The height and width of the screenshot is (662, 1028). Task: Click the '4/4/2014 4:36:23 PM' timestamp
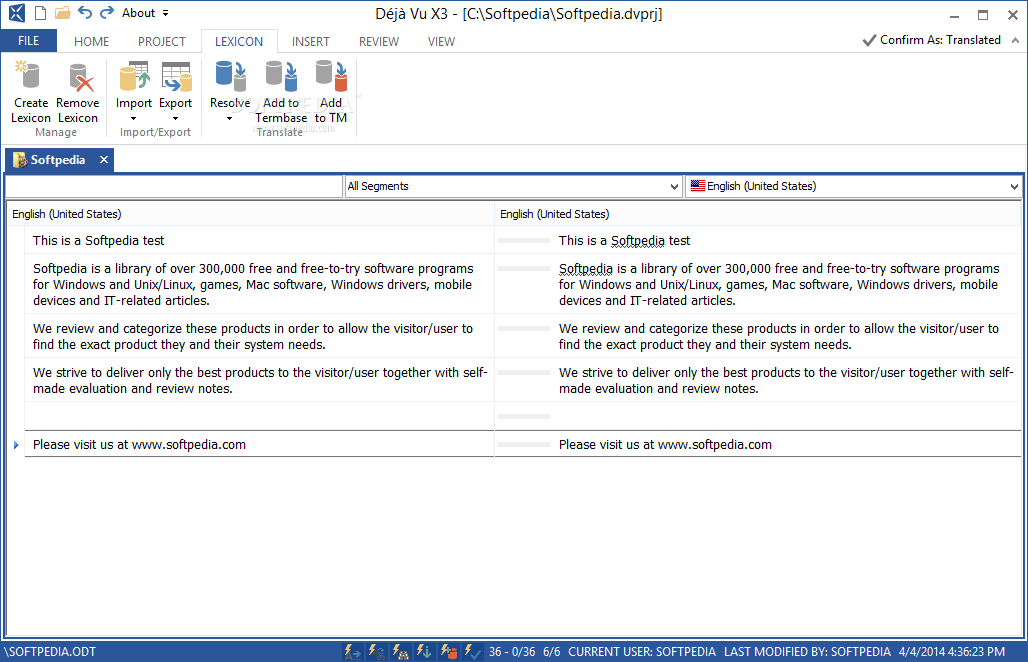(951, 652)
